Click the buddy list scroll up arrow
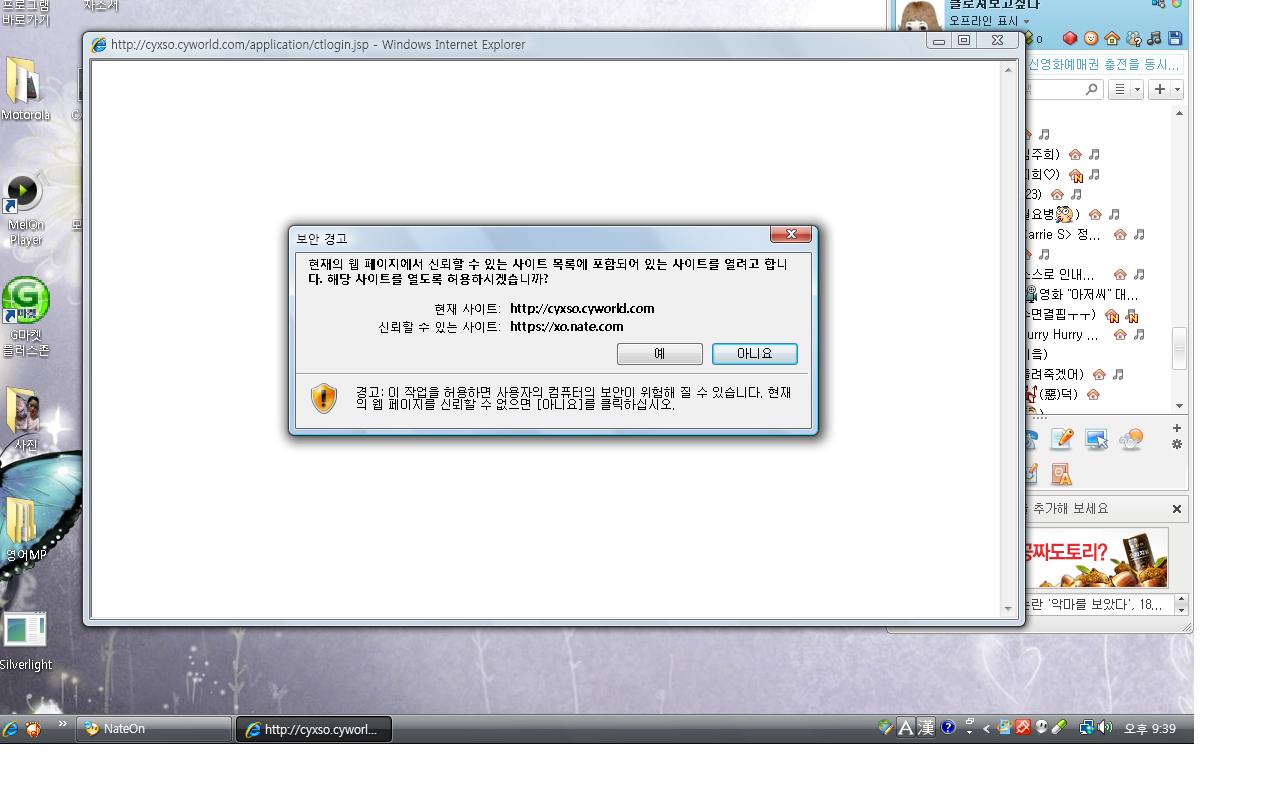This screenshot has height=800, width=1280. [x=1179, y=113]
